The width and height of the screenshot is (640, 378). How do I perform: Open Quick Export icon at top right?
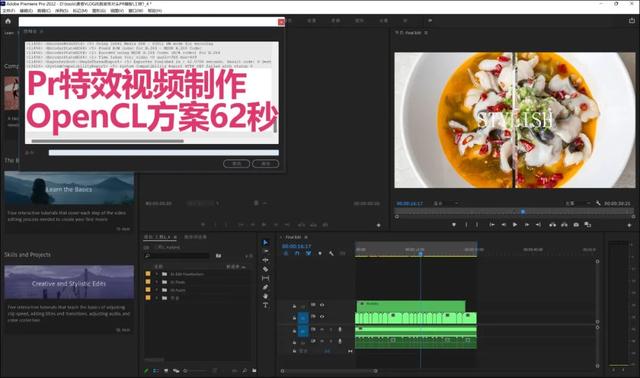tap(631, 20)
